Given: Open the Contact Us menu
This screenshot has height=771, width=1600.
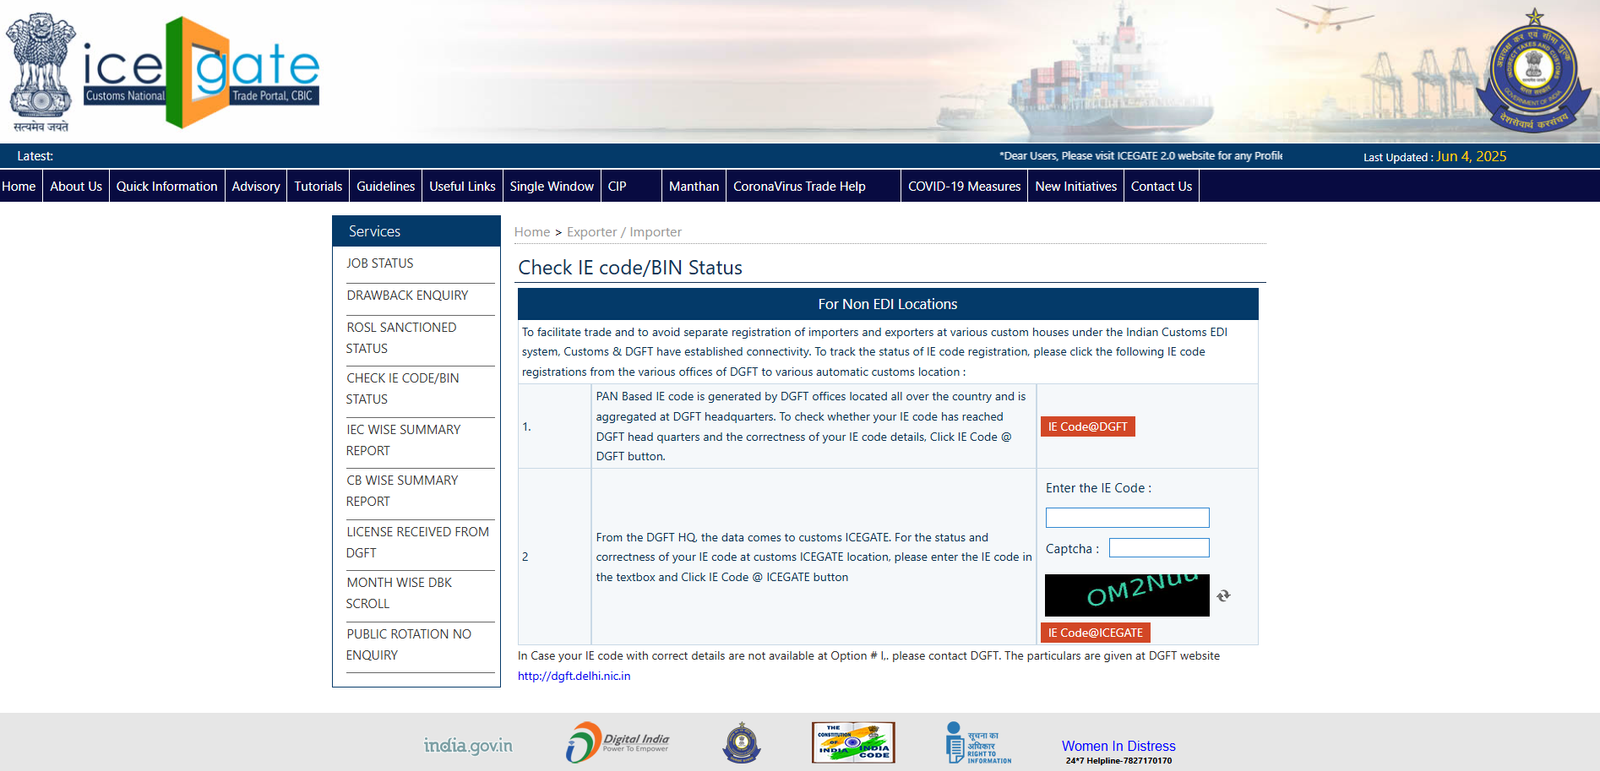Looking at the screenshot, I should [x=1161, y=186].
